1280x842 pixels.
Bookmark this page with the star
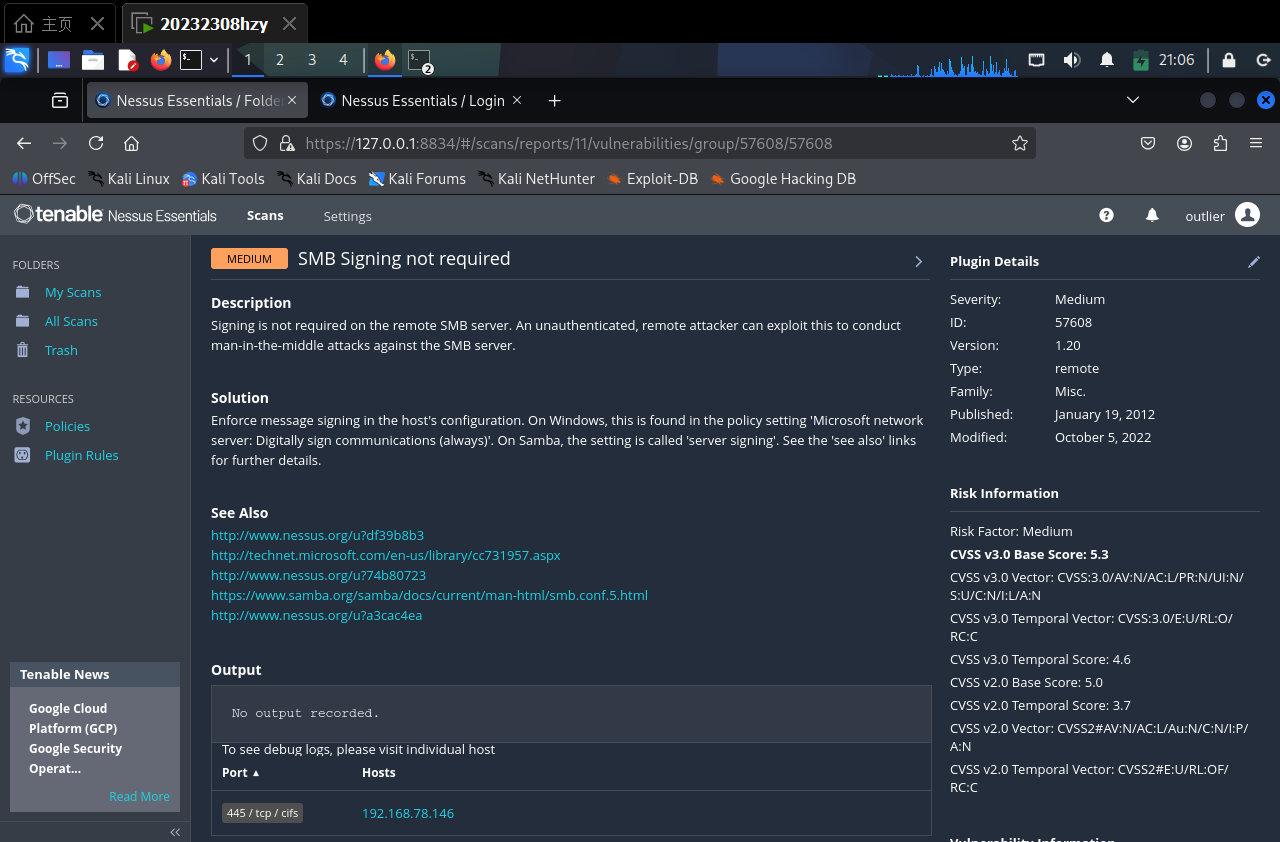click(x=1020, y=143)
